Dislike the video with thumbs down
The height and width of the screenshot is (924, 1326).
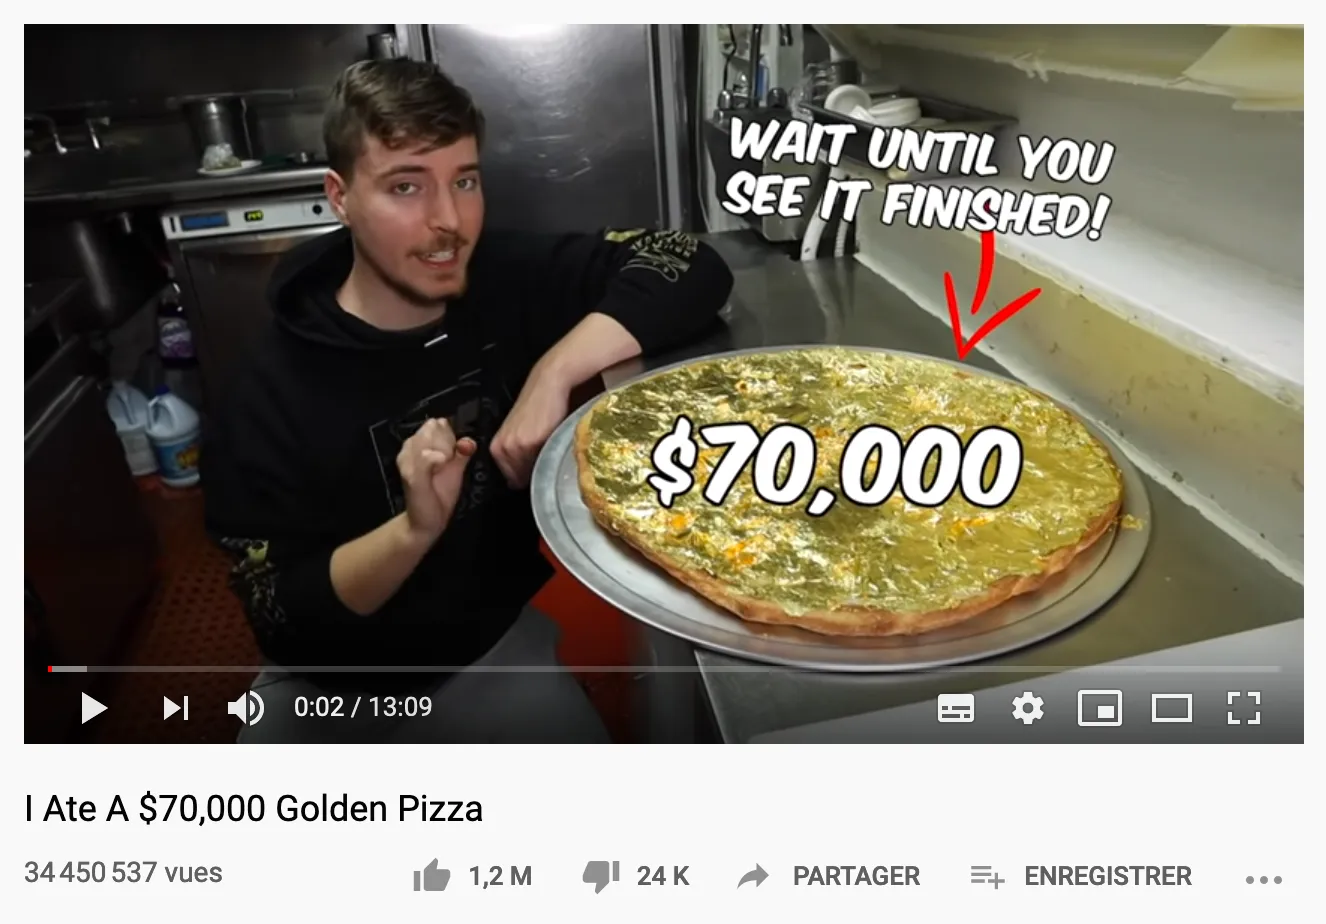[x=601, y=877]
